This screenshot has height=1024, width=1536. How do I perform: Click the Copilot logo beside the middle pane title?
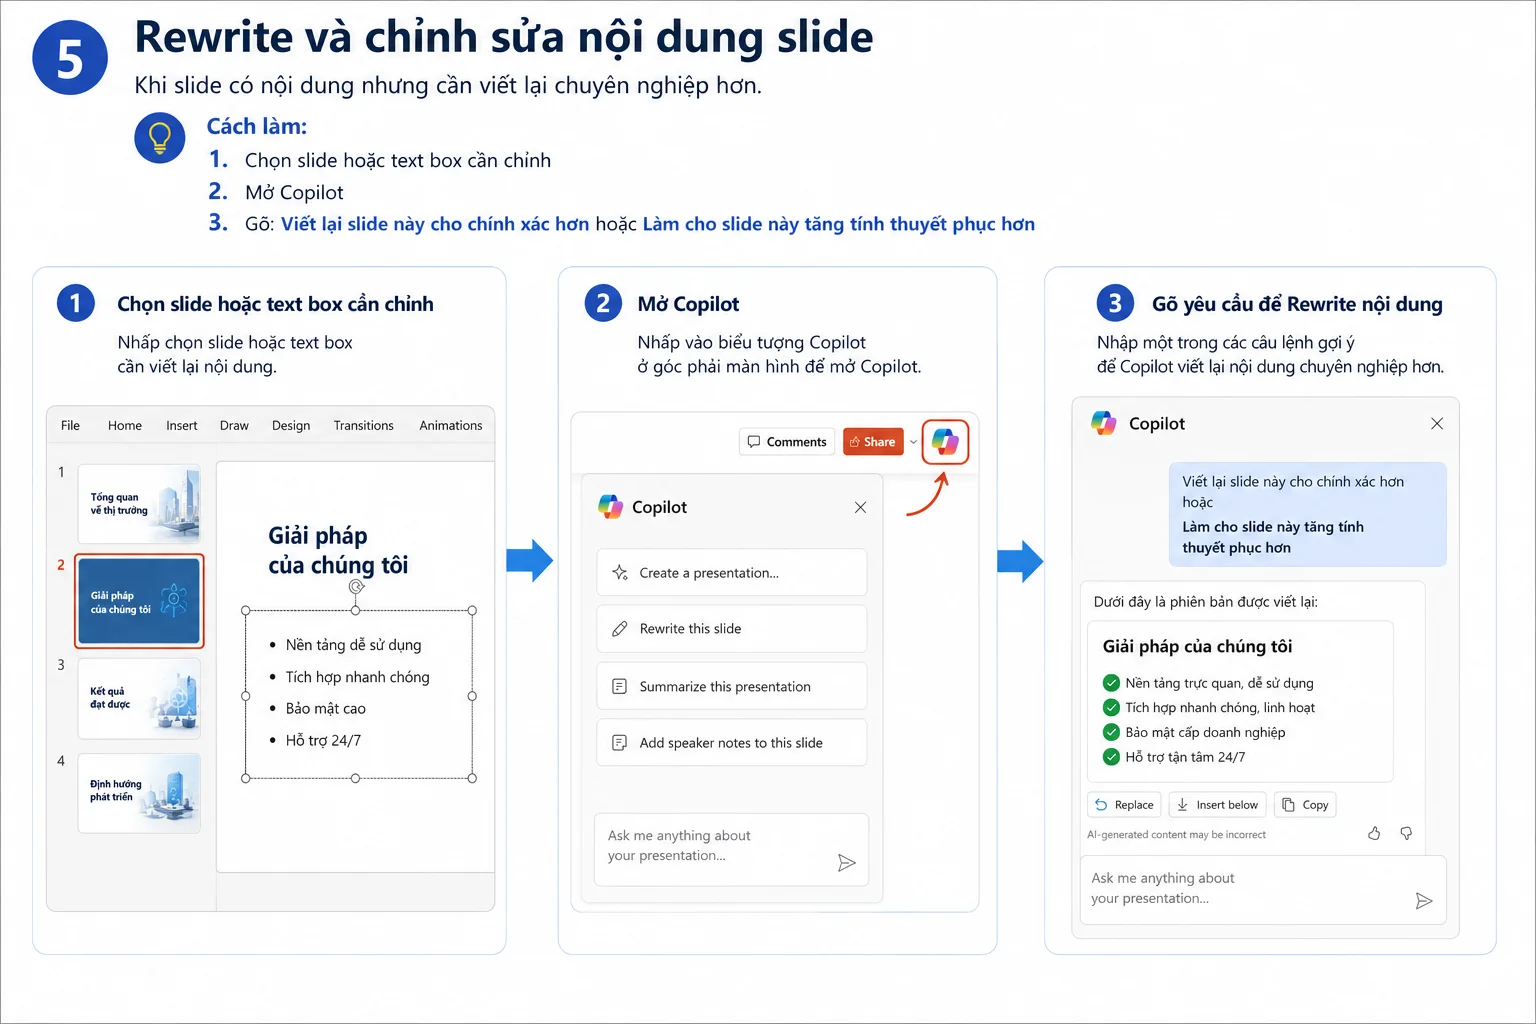coord(610,507)
